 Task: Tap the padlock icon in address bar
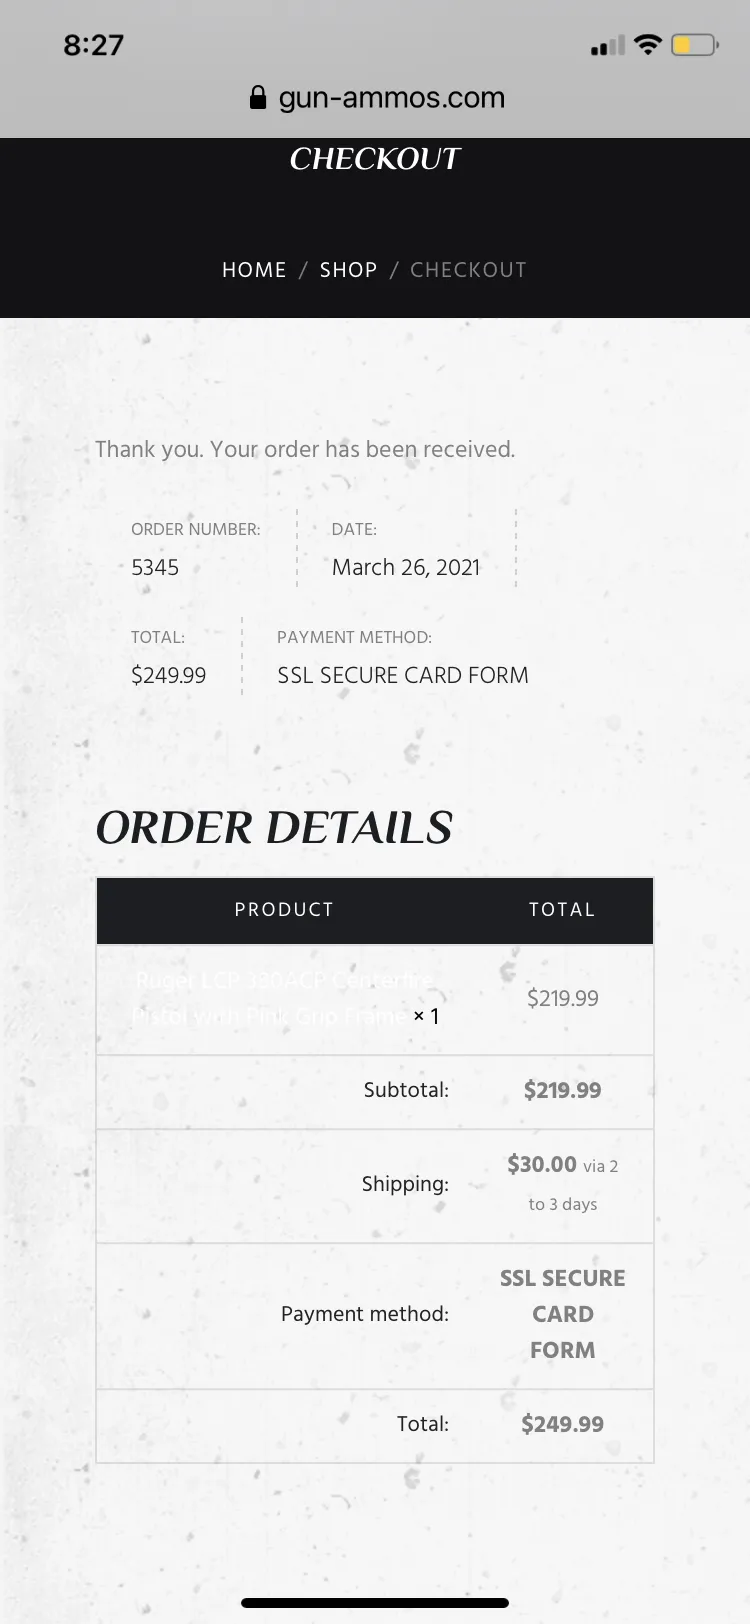click(x=258, y=98)
